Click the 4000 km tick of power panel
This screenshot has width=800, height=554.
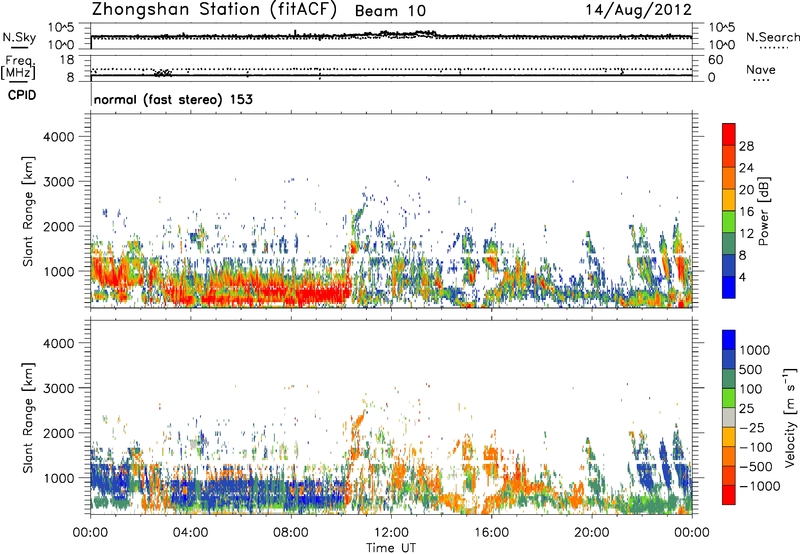point(58,137)
